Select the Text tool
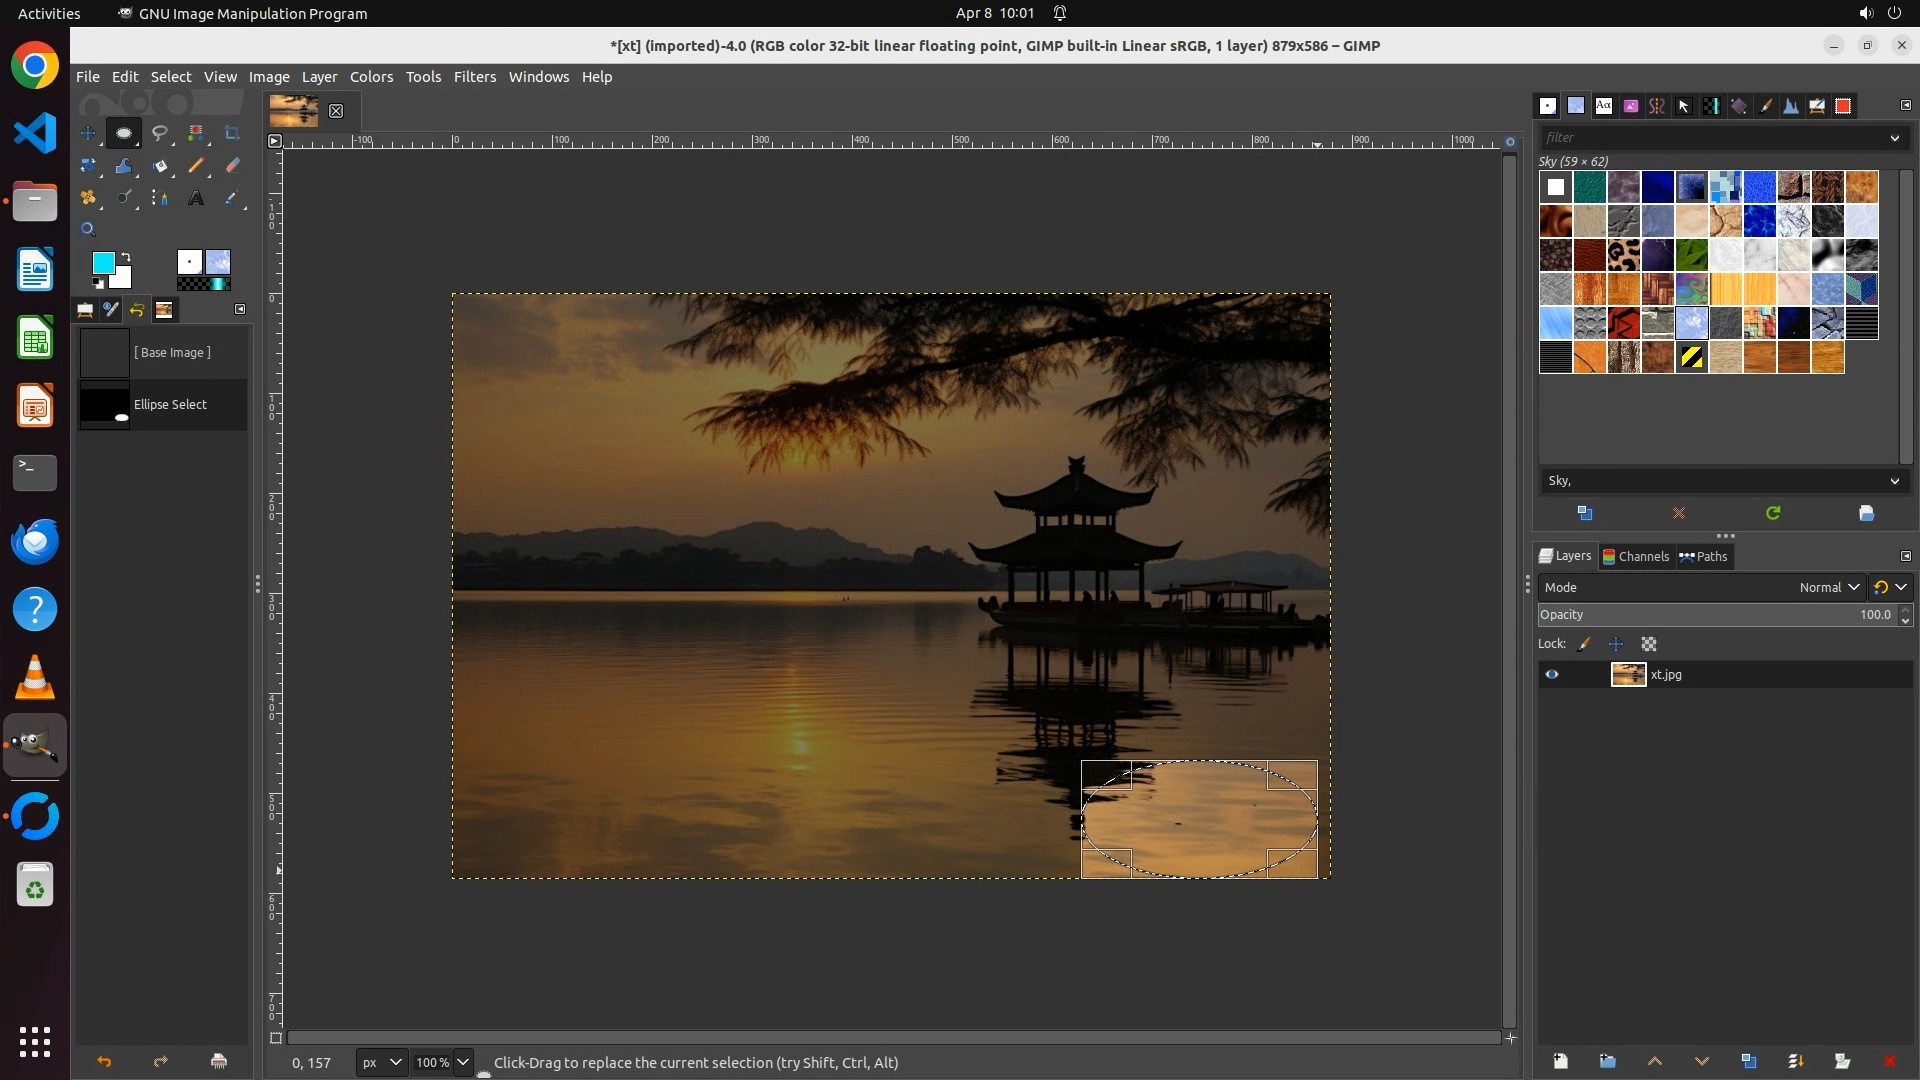The width and height of the screenshot is (1920, 1080). point(196,198)
